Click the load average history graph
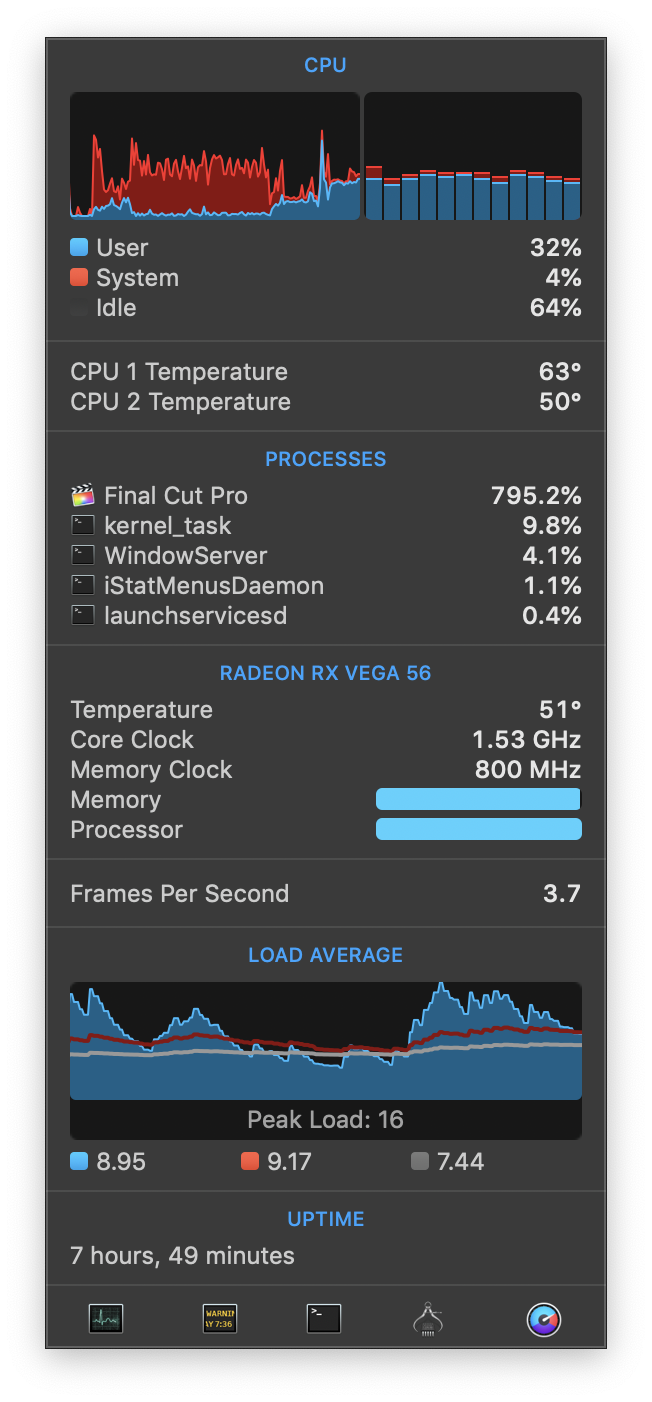 click(x=325, y=1041)
